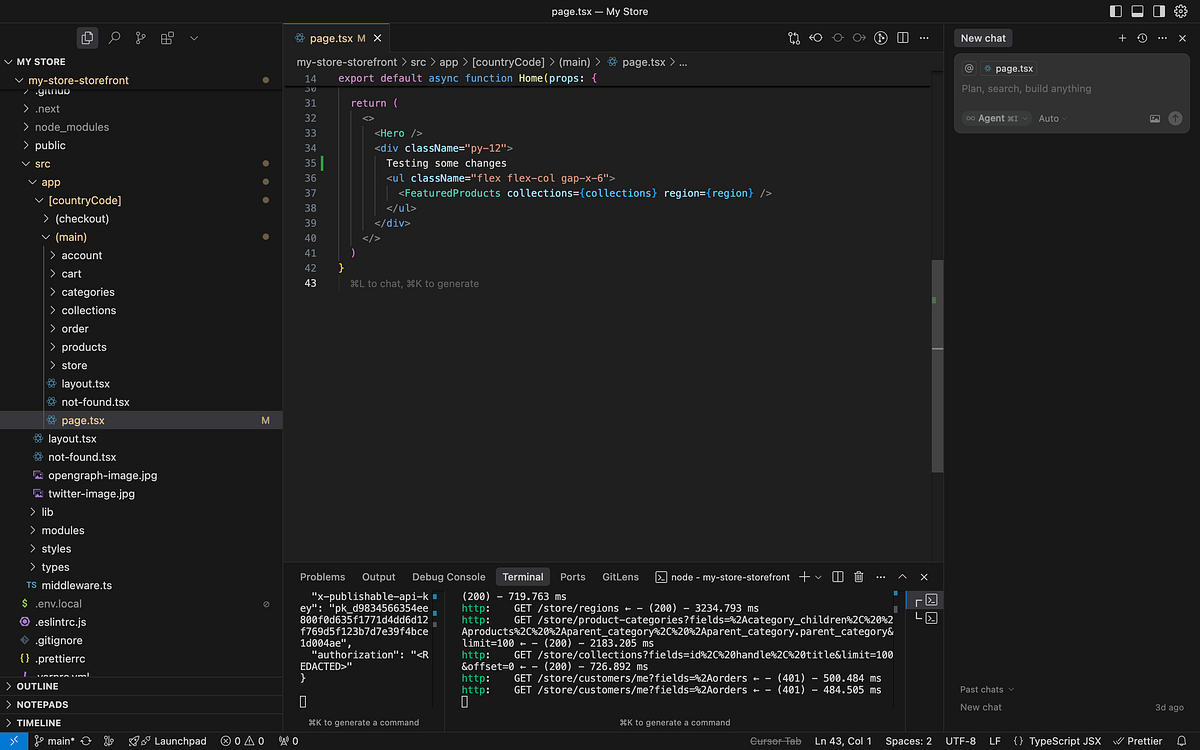Image resolution: width=1200 pixels, height=750 pixels.
Task: Open a new terminal with the plus icon
Action: 804,577
